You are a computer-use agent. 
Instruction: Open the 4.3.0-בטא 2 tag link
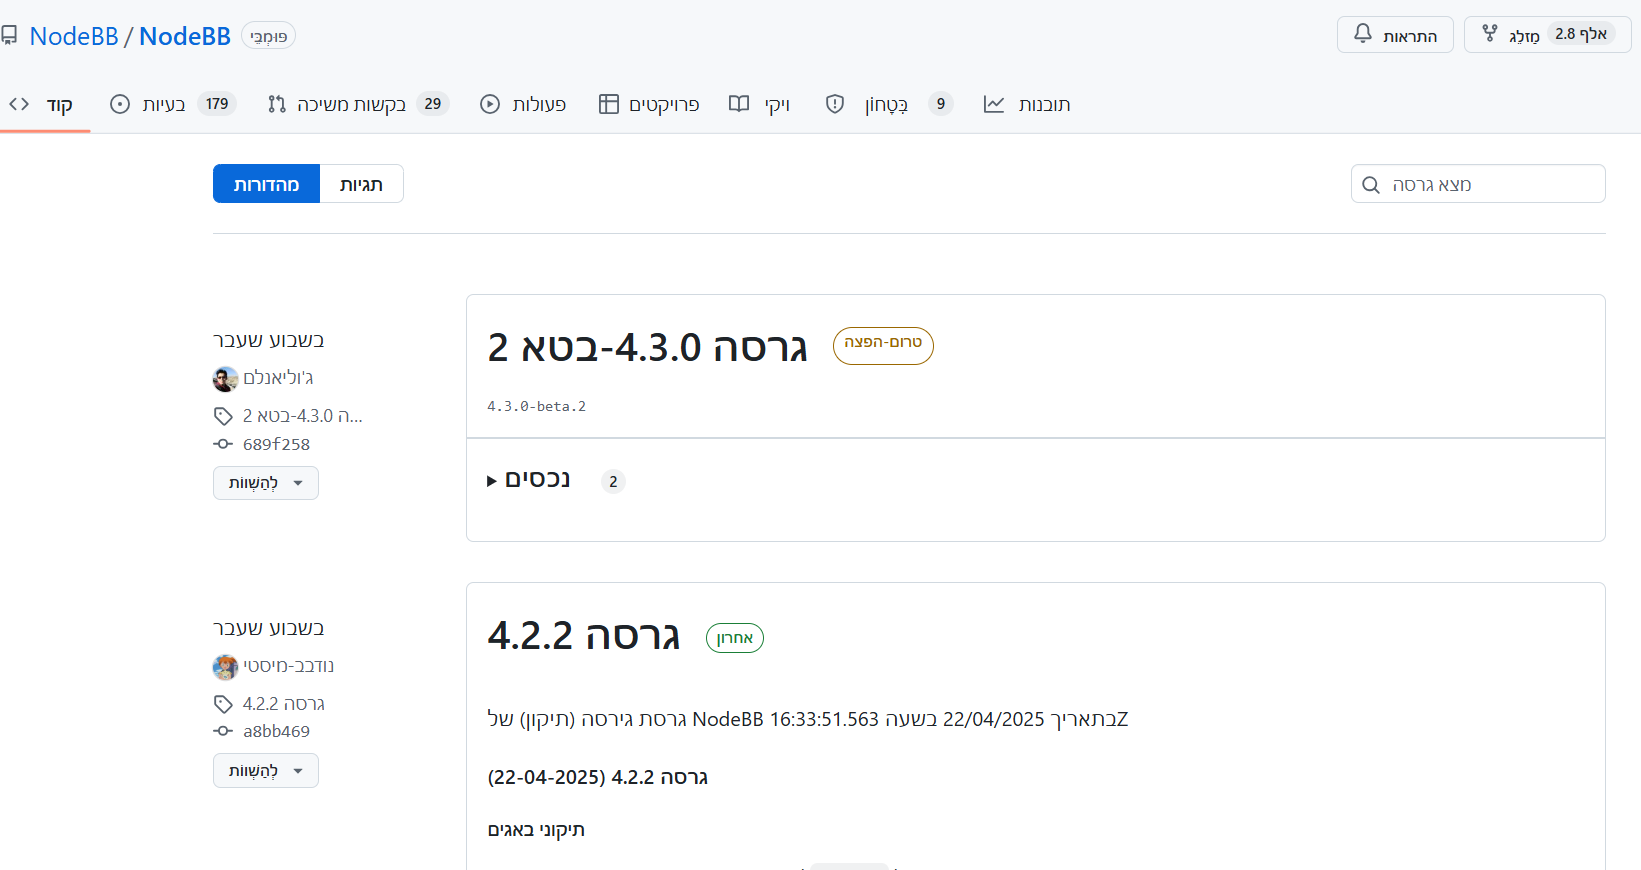303,416
